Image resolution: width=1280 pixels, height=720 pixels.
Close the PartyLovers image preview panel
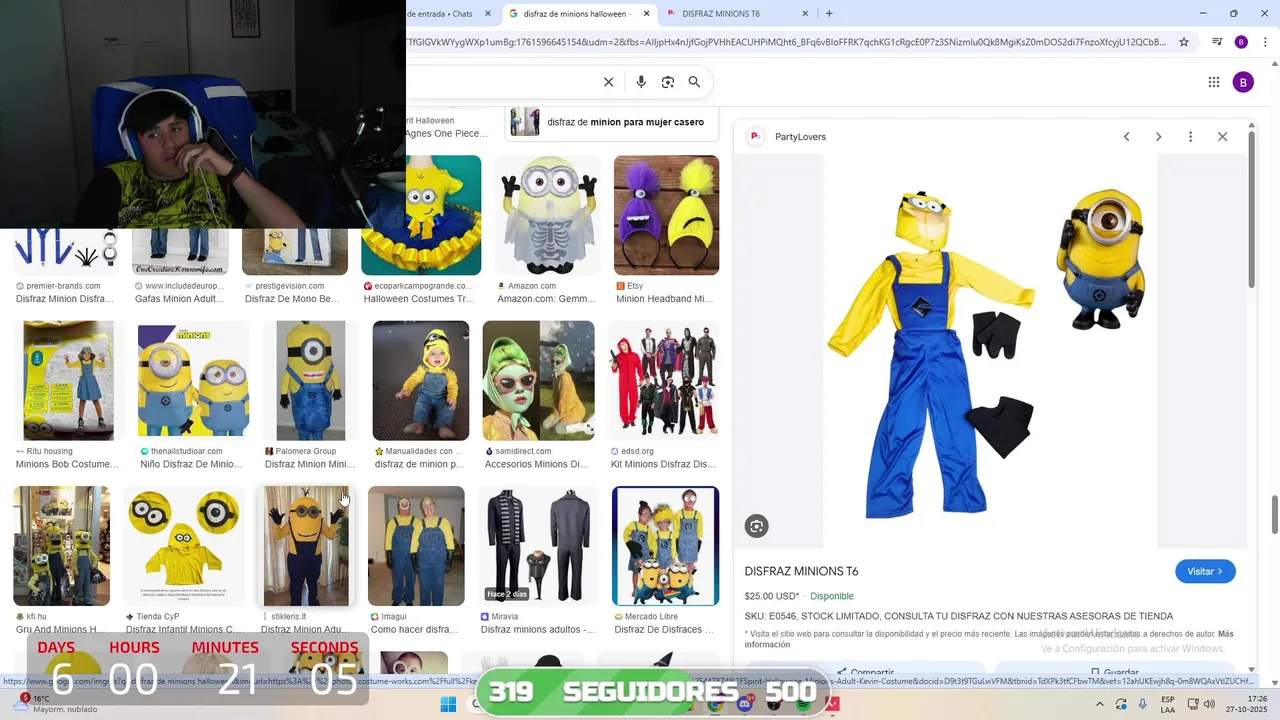(x=1222, y=137)
